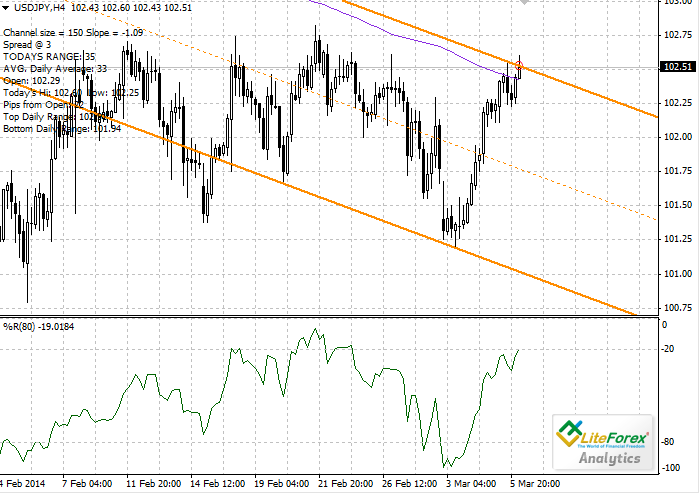Screen dimensions: 699x494
Task: Click the 102.25 price axis label
Action: (678, 103)
